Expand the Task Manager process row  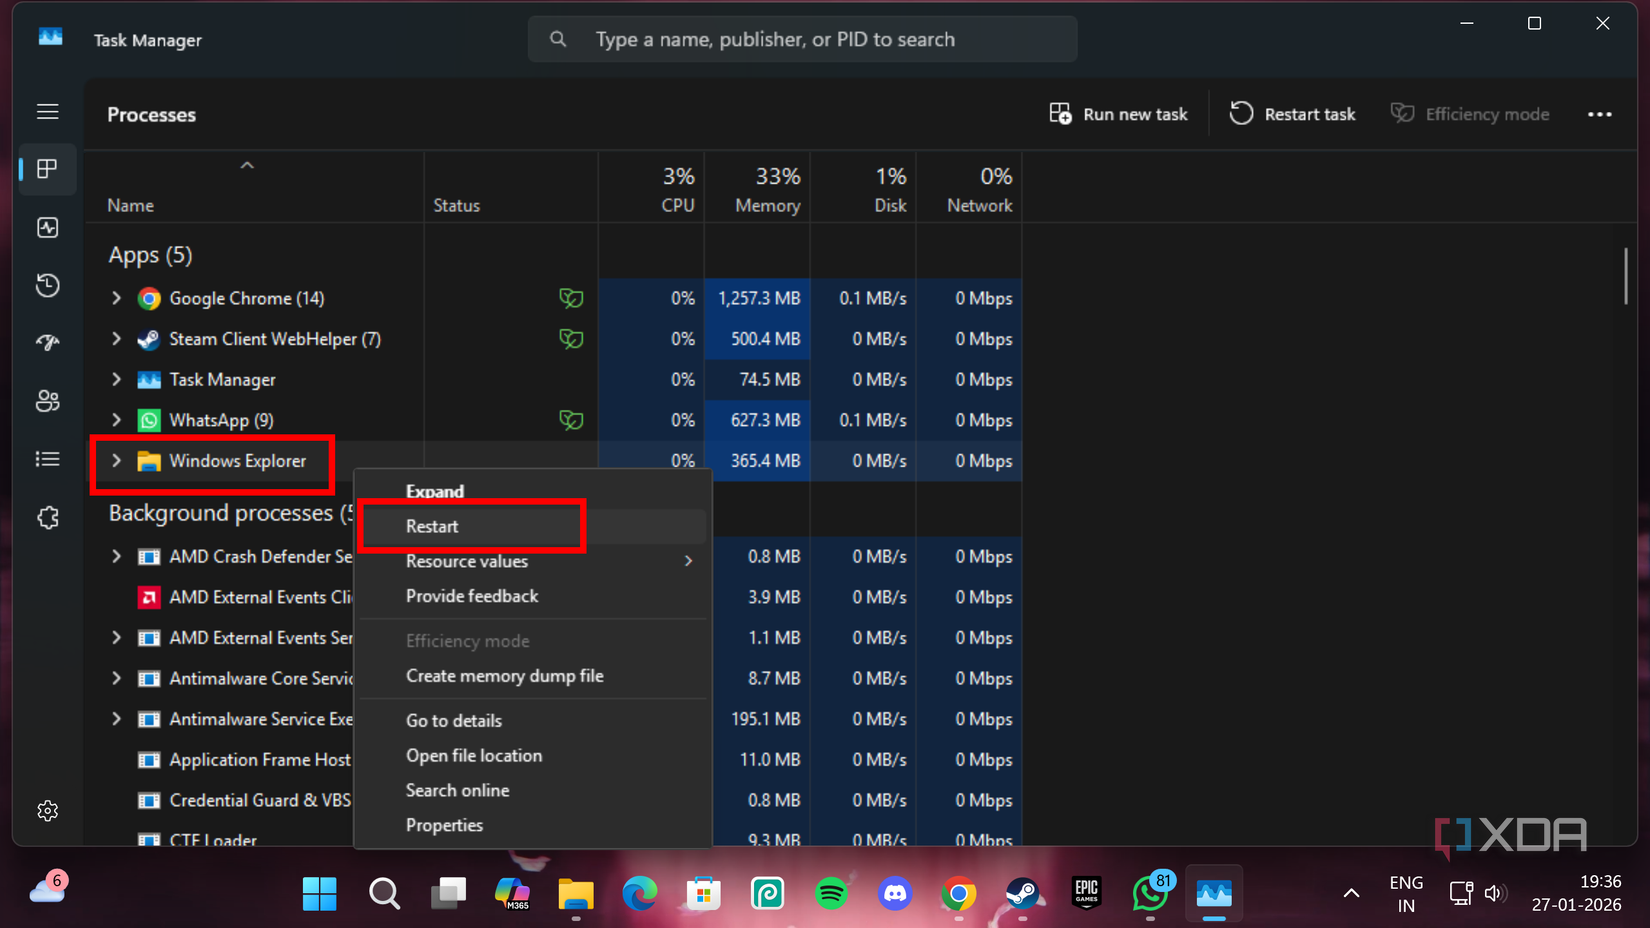(116, 380)
